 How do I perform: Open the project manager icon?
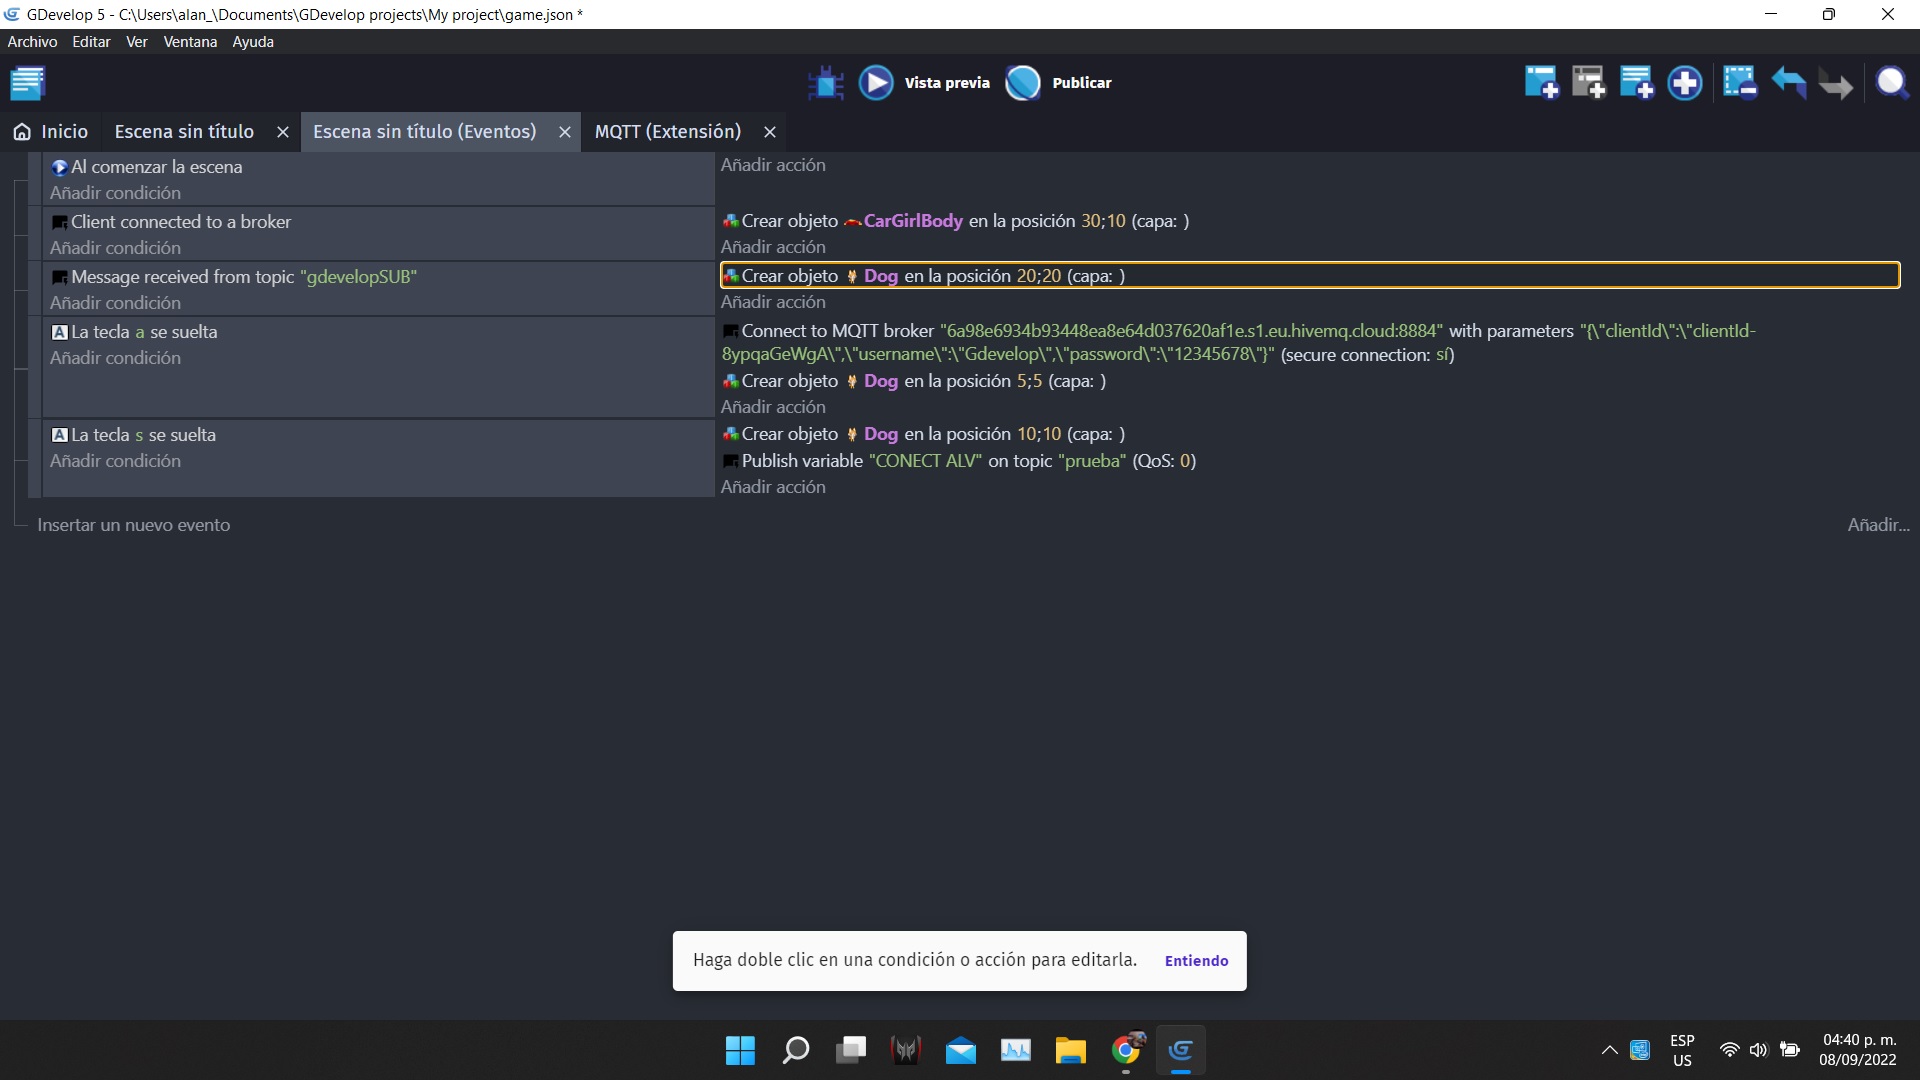[28, 83]
